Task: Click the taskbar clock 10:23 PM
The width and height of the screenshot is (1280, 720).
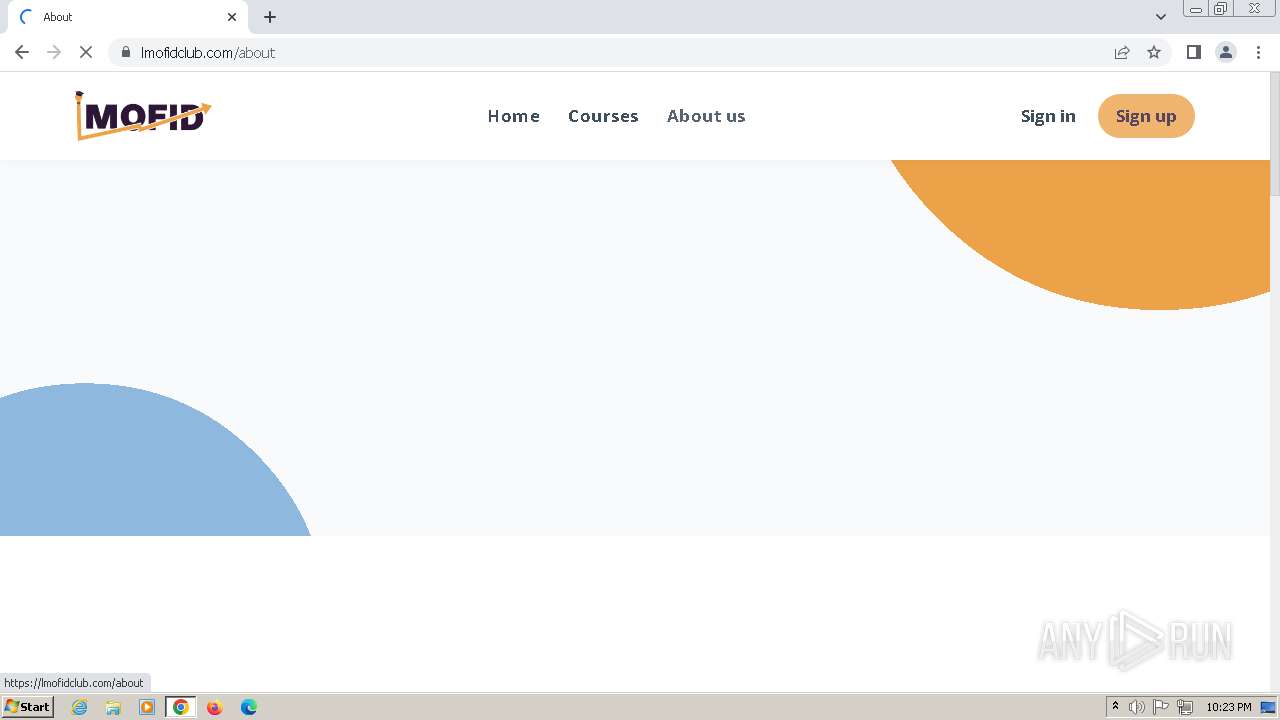Action: tap(1228, 707)
